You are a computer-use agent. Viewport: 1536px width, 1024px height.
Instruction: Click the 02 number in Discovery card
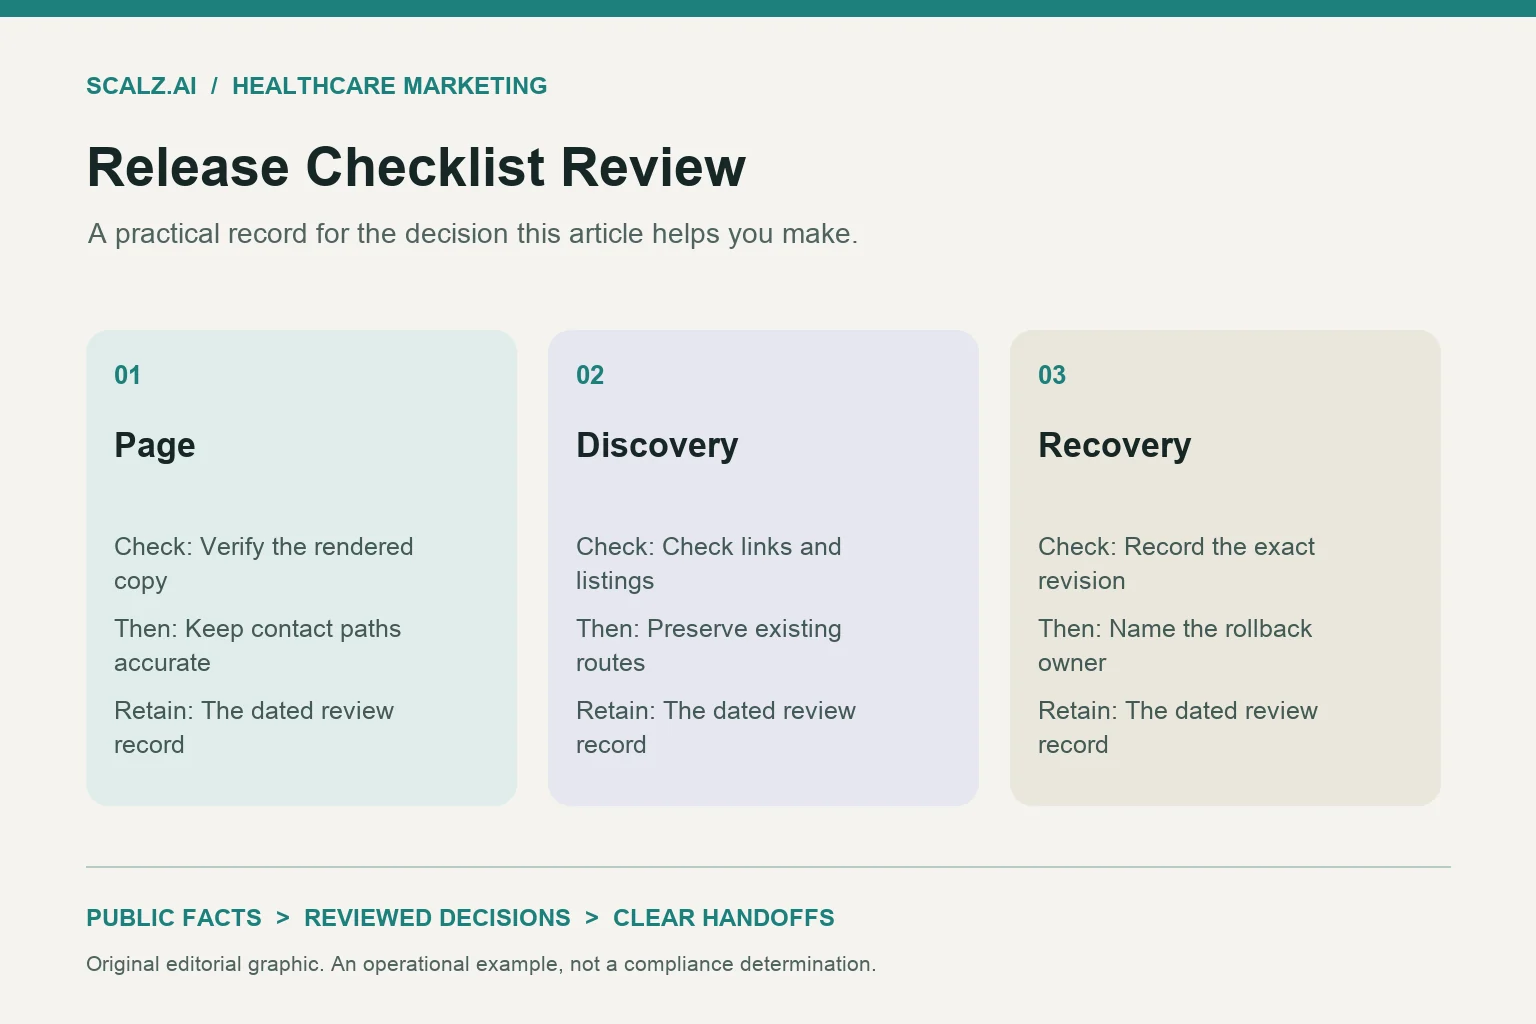(x=590, y=375)
